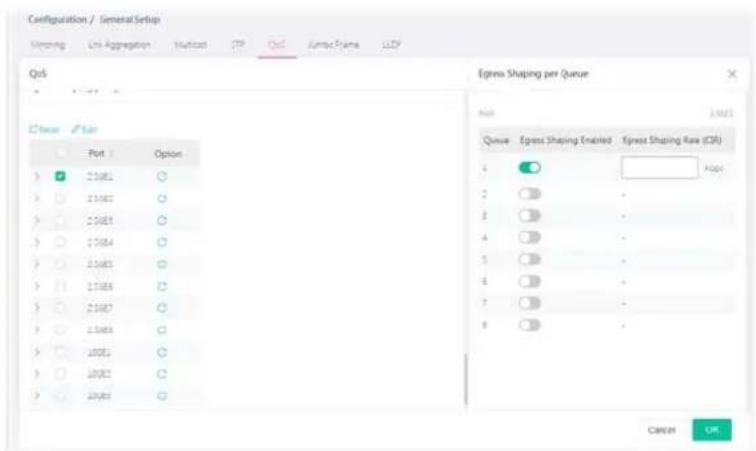Expand the row for port 10GE3
The width and height of the screenshot is (756, 451).
coord(37,396)
